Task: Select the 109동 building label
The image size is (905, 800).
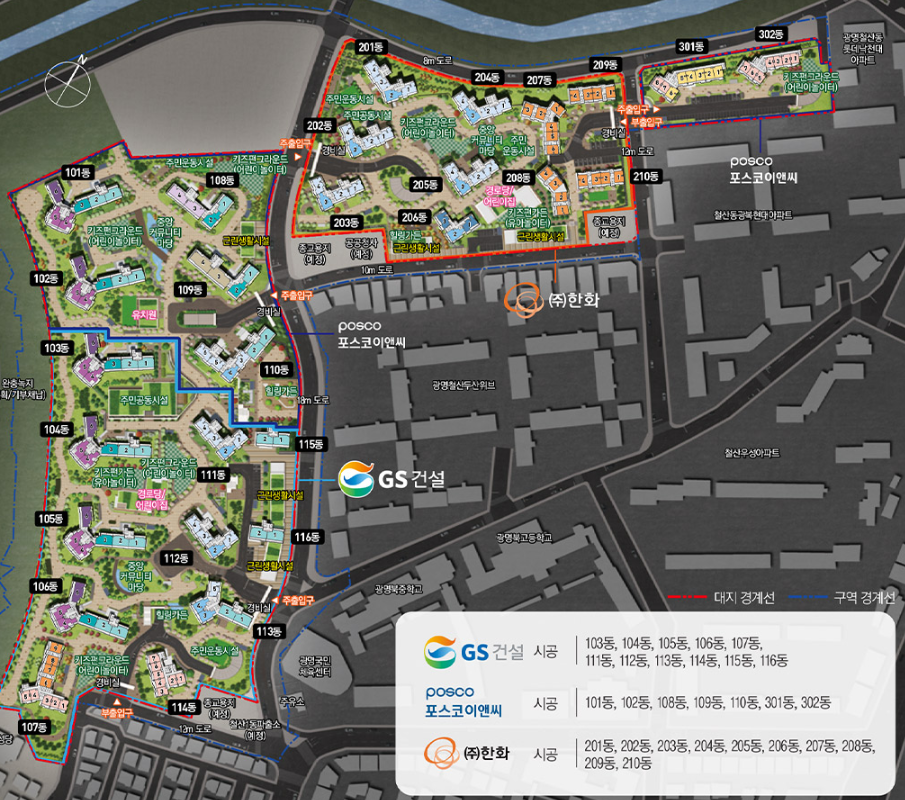Action: coord(190,290)
